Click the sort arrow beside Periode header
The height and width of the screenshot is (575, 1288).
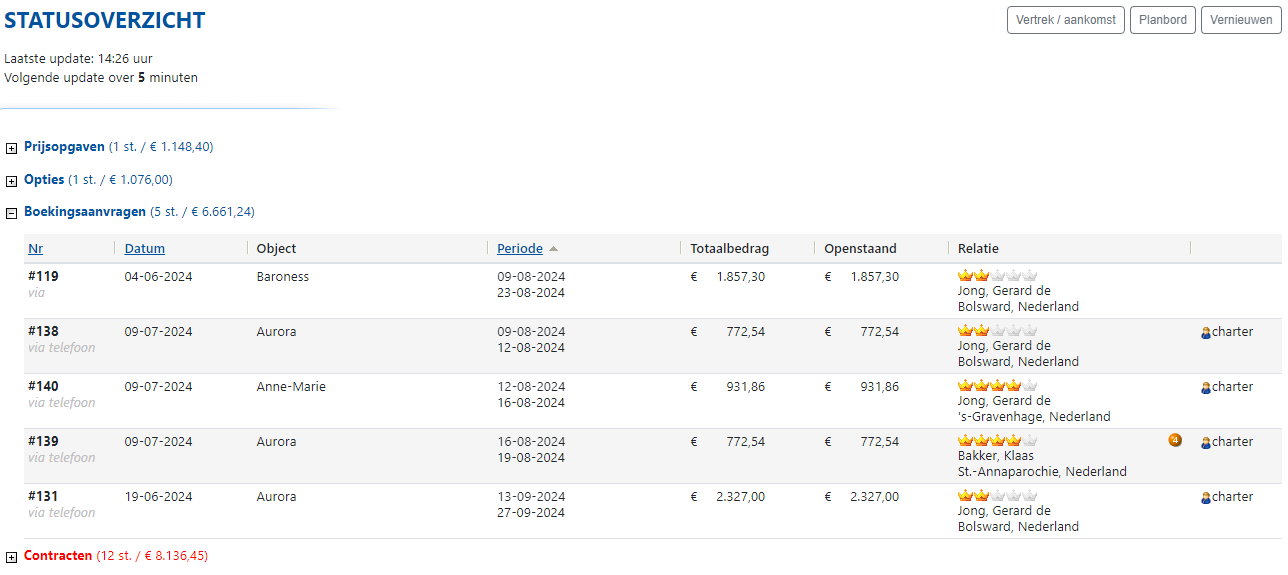(x=554, y=249)
